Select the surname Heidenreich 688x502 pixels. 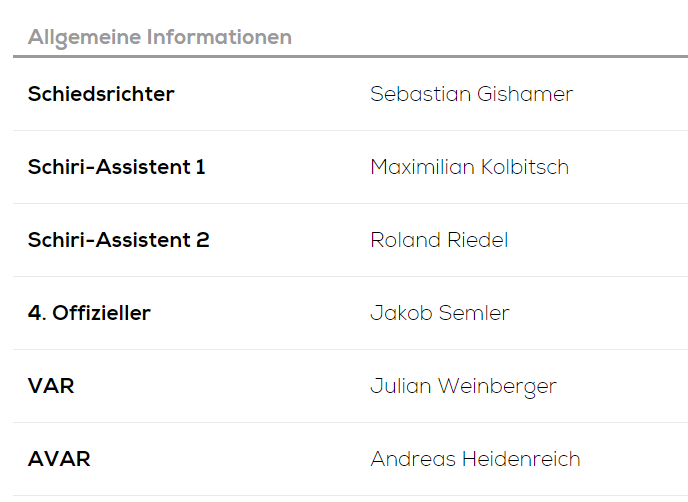(x=521, y=459)
